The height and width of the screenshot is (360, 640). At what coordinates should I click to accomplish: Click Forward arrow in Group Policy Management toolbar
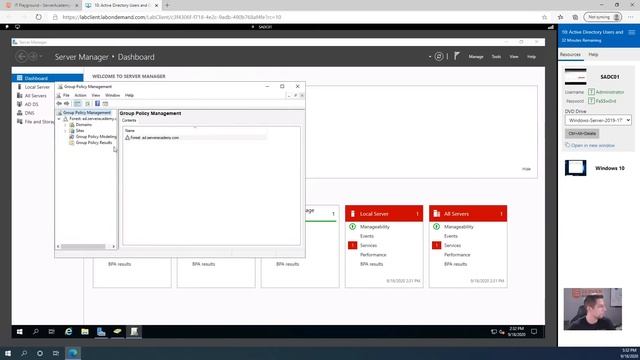[67, 104]
